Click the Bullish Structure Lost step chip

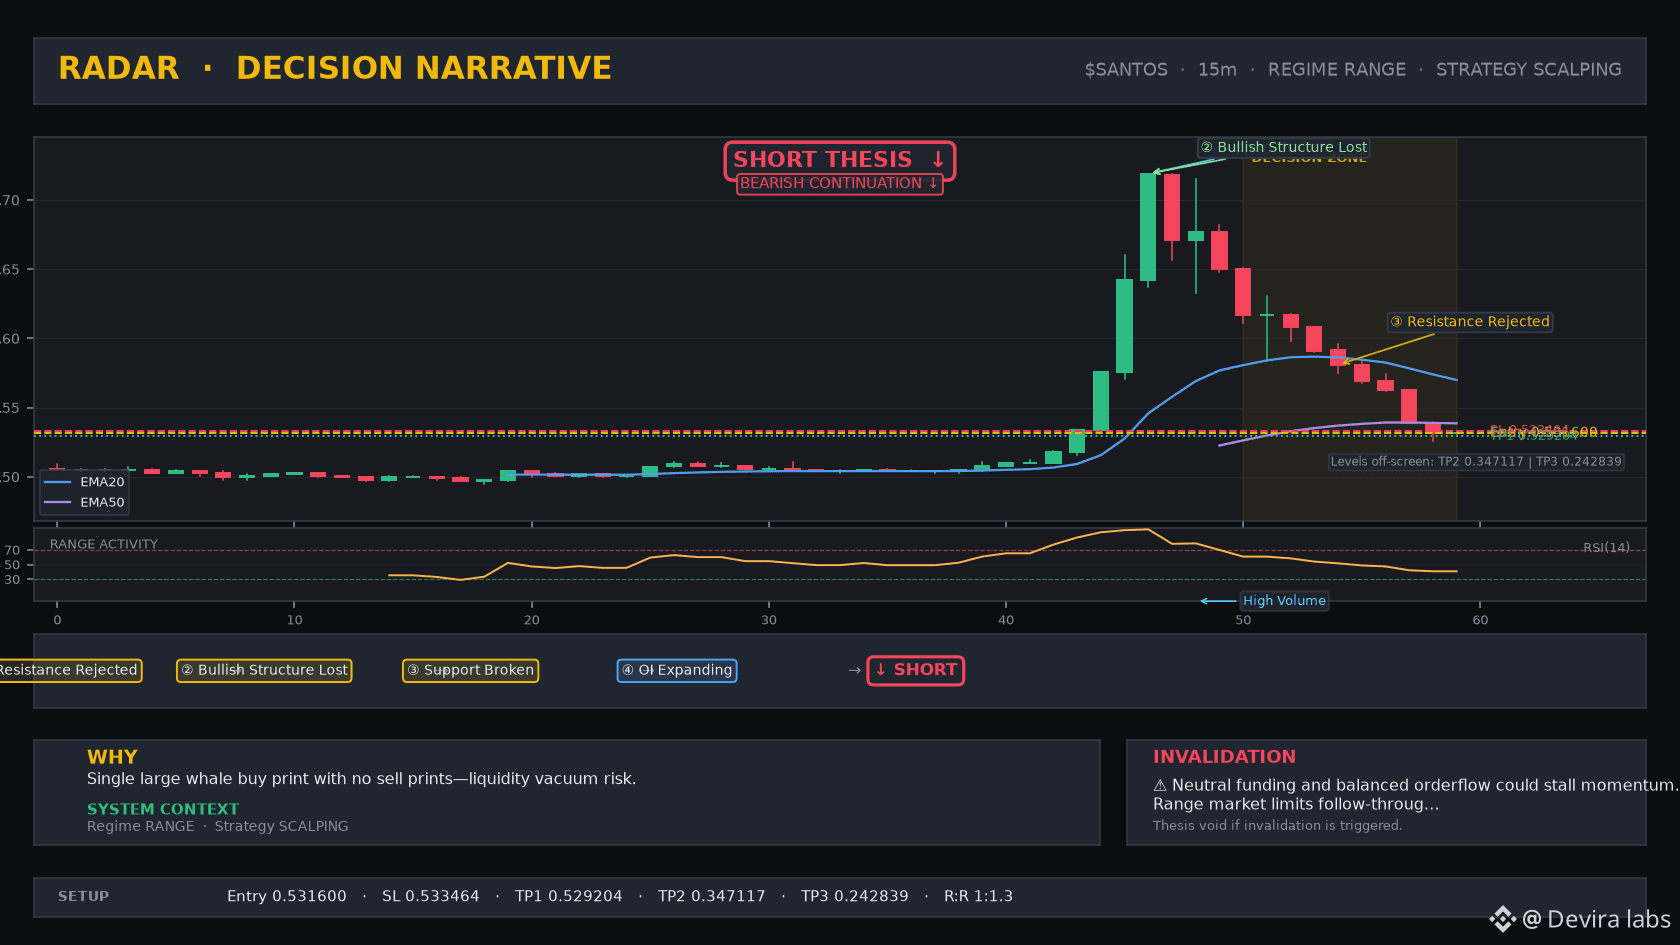(x=264, y=670)
